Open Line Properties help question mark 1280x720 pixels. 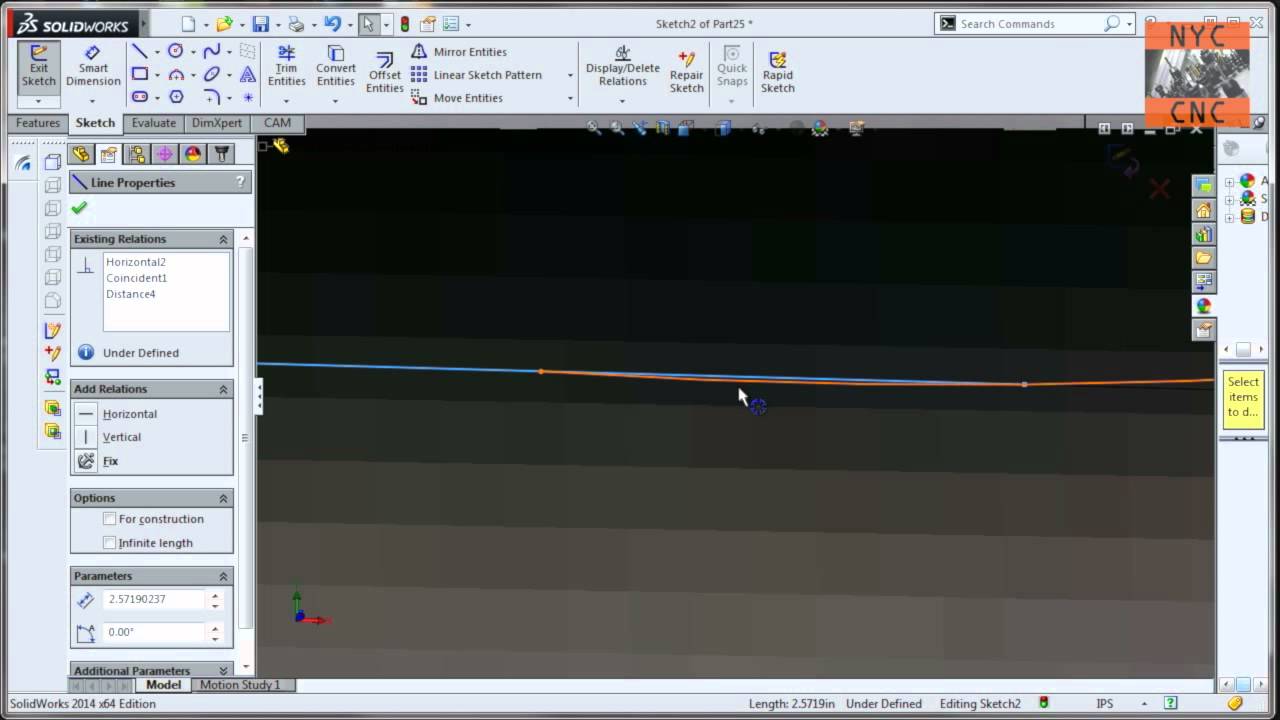point(240,182)
